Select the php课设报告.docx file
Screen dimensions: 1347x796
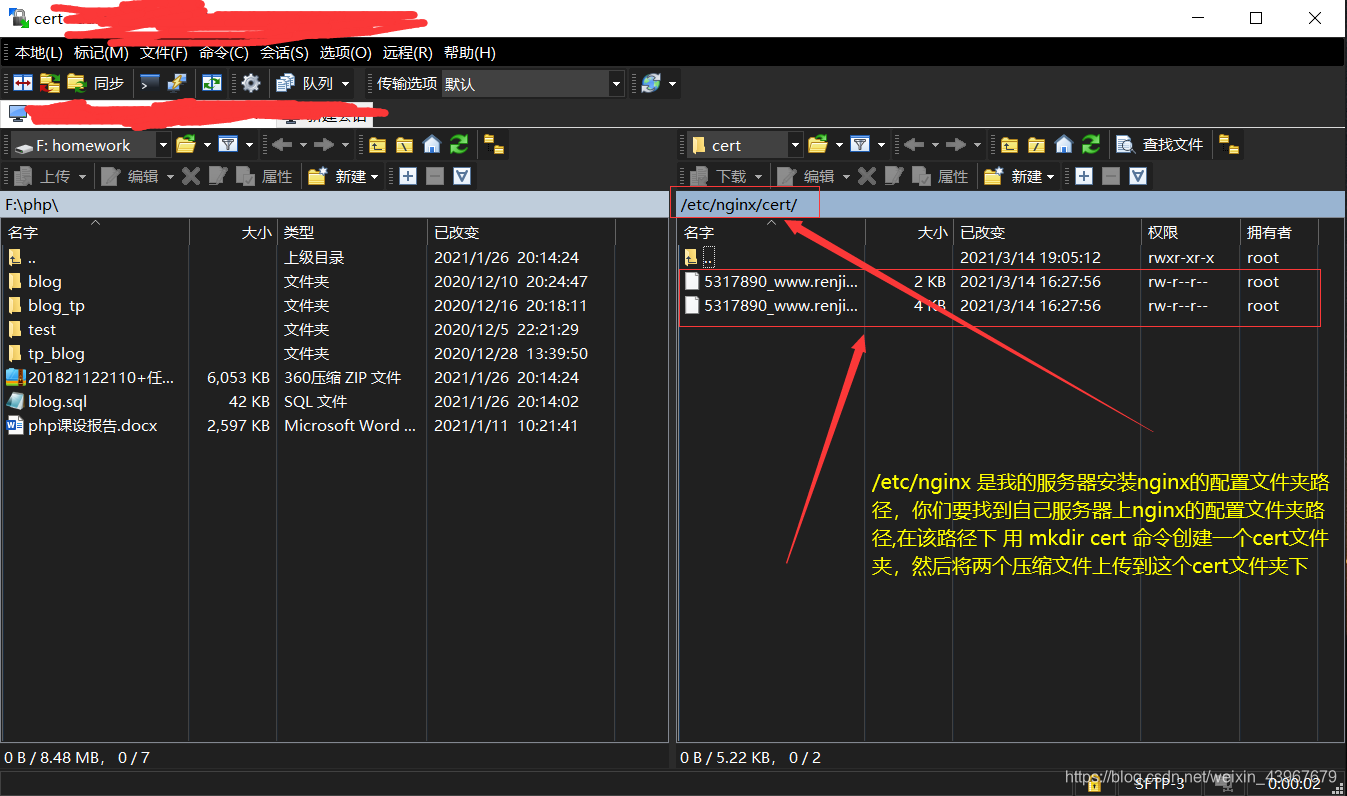pos(93,425)
